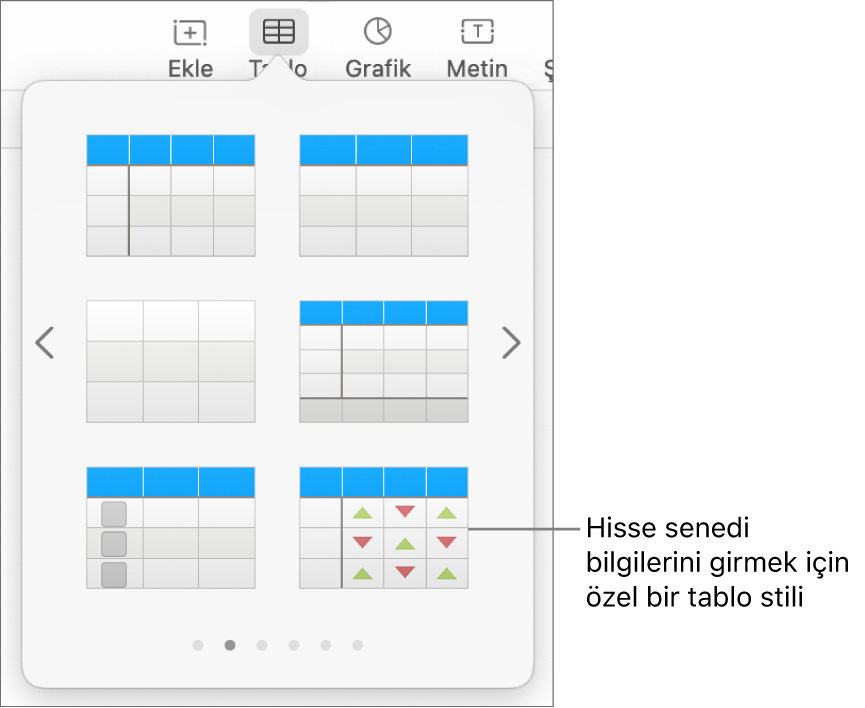
Task: Select the stock table style with arrows
Action: coord(384,528)
